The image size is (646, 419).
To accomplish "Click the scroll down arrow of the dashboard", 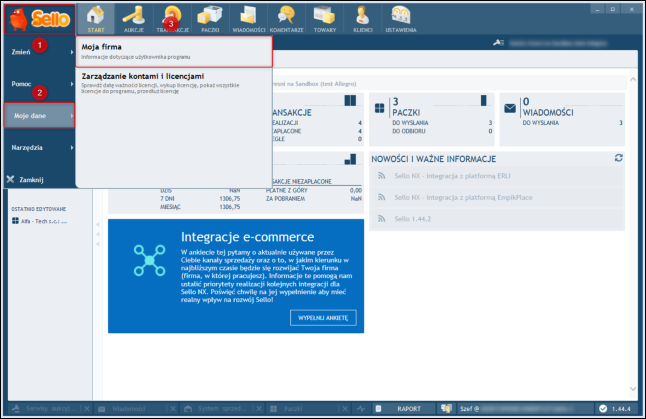I will tap(633, 389).
